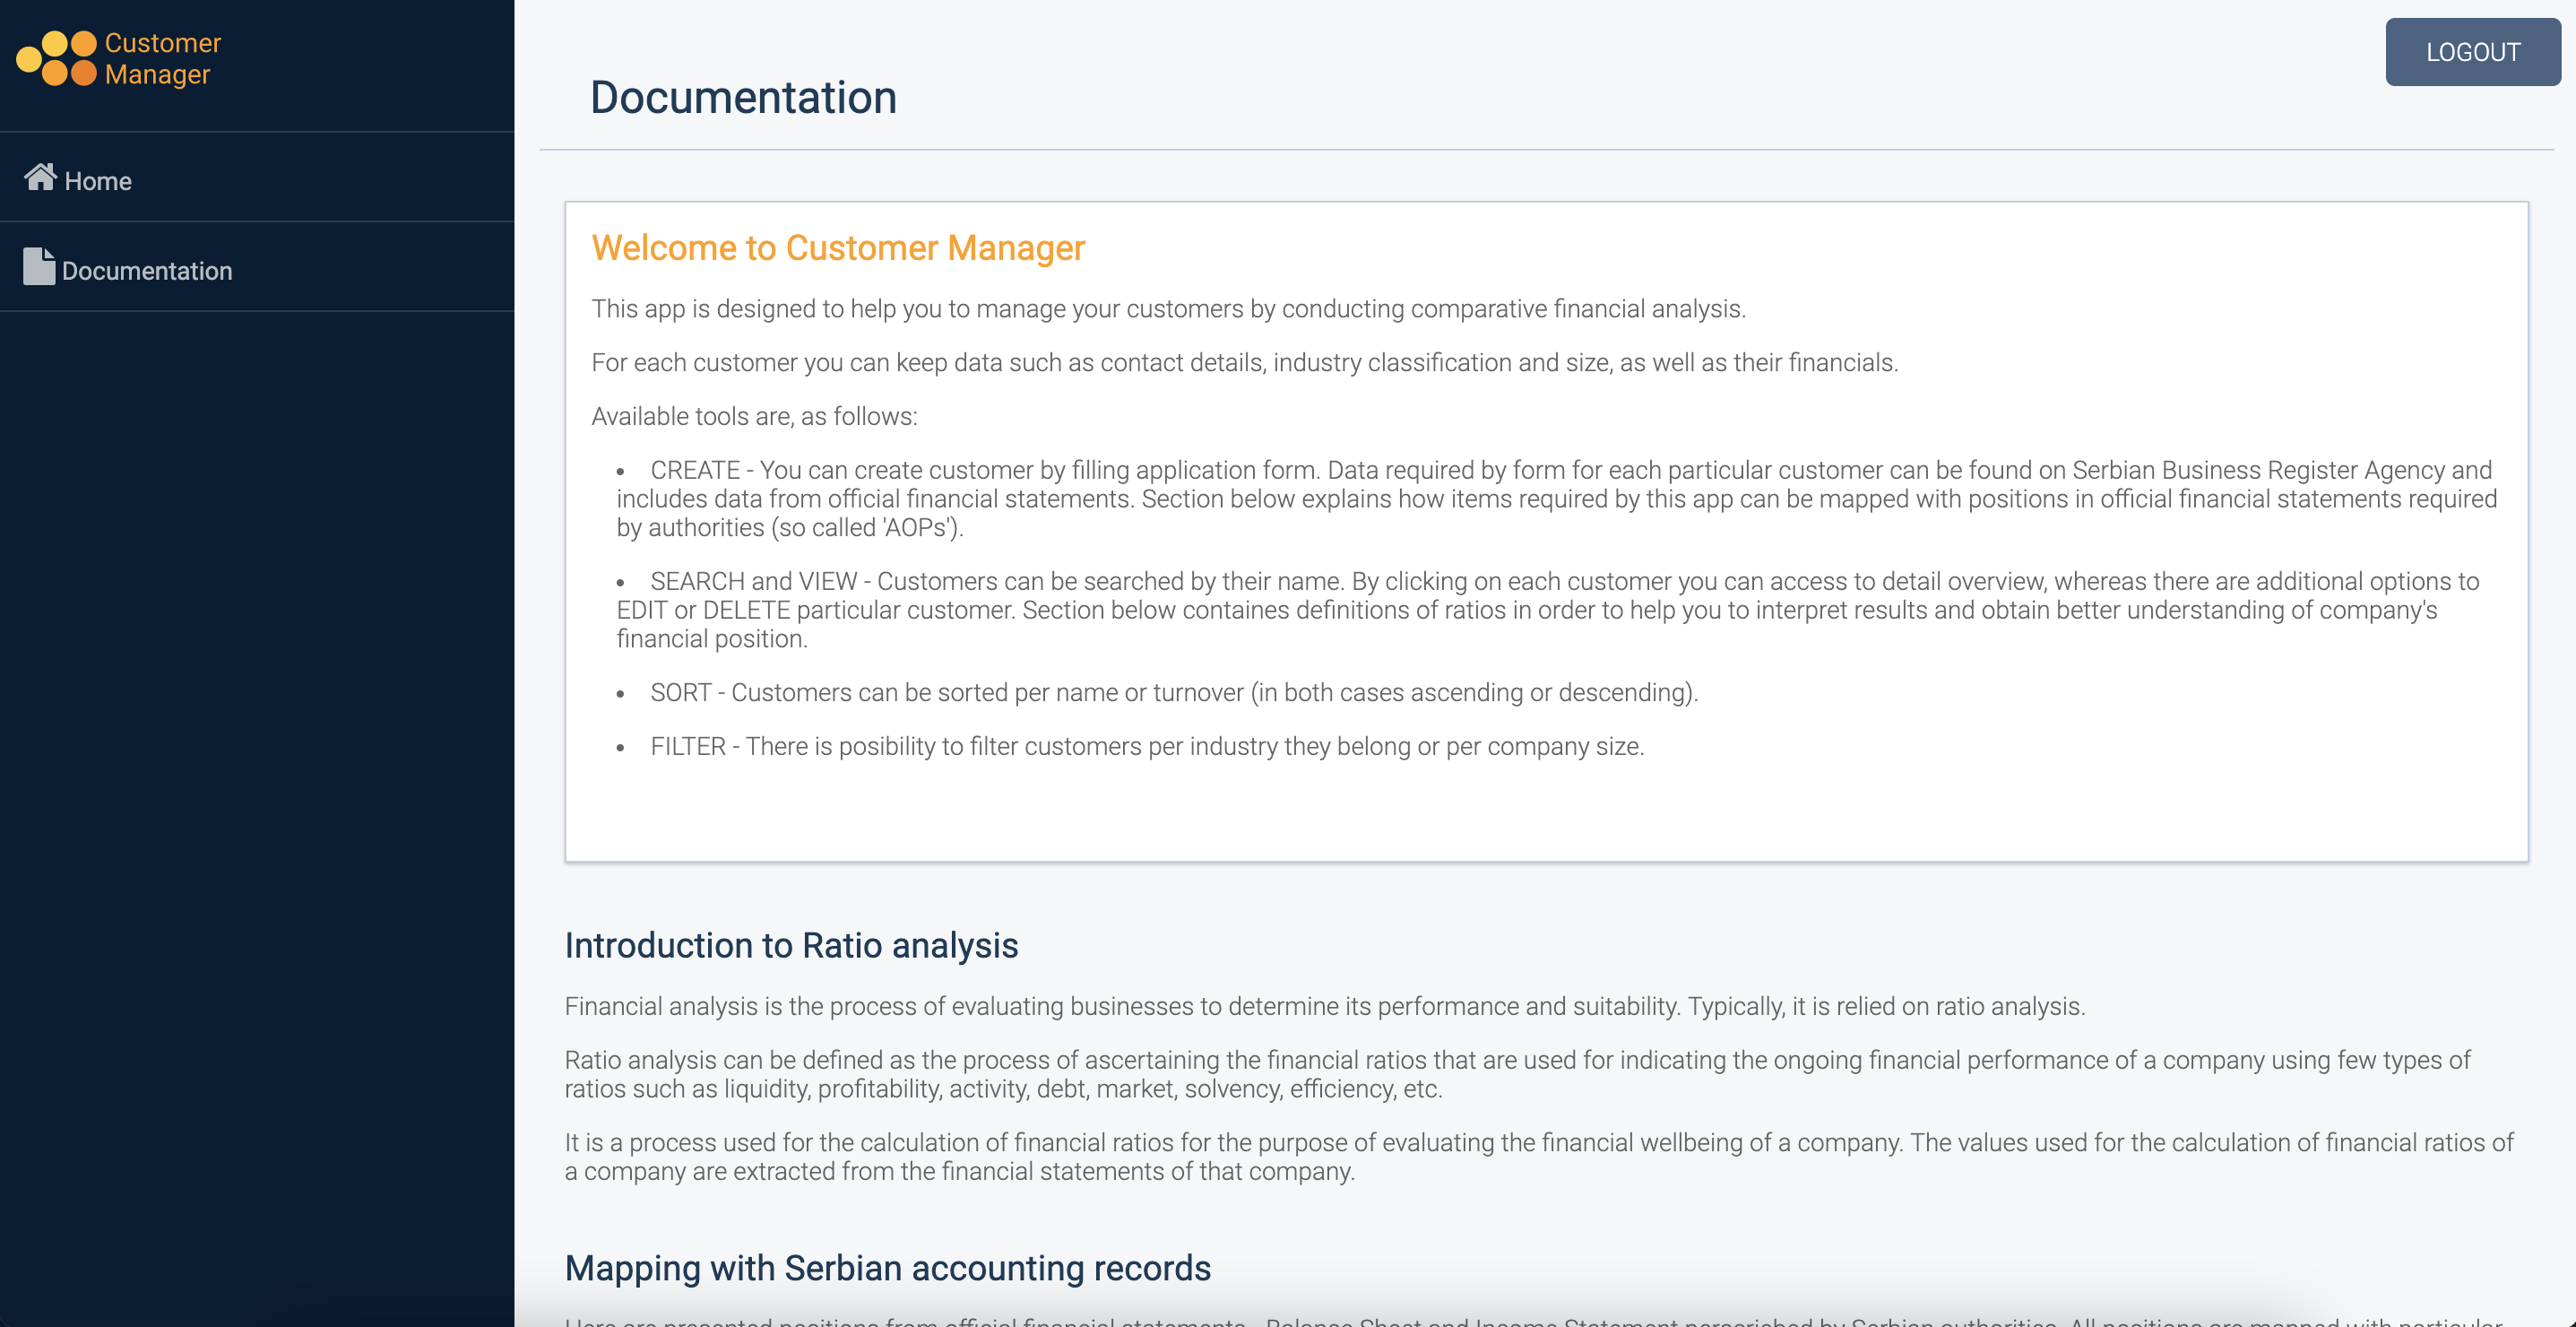Click the 'Ratio analysis can be defined' paragraph

tap(1516, 1074)
